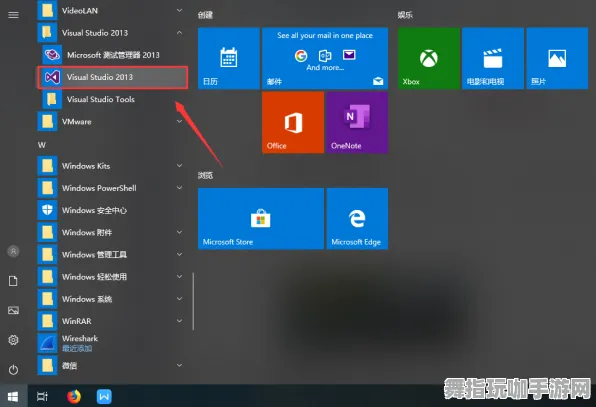Open the Visual Studio Tools folder
The image size is (596, 407).
point(113,100)
